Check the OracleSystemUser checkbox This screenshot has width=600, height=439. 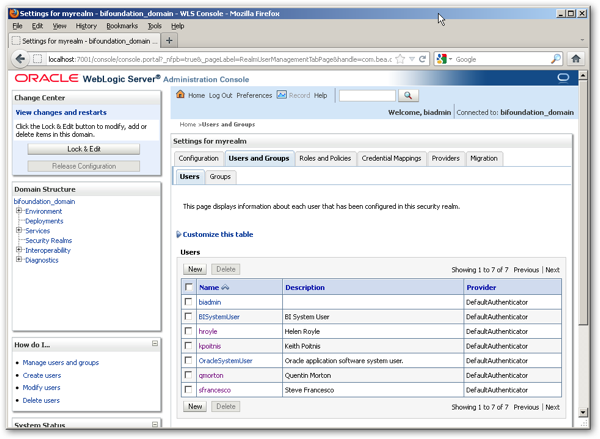[x=188, y=360]
